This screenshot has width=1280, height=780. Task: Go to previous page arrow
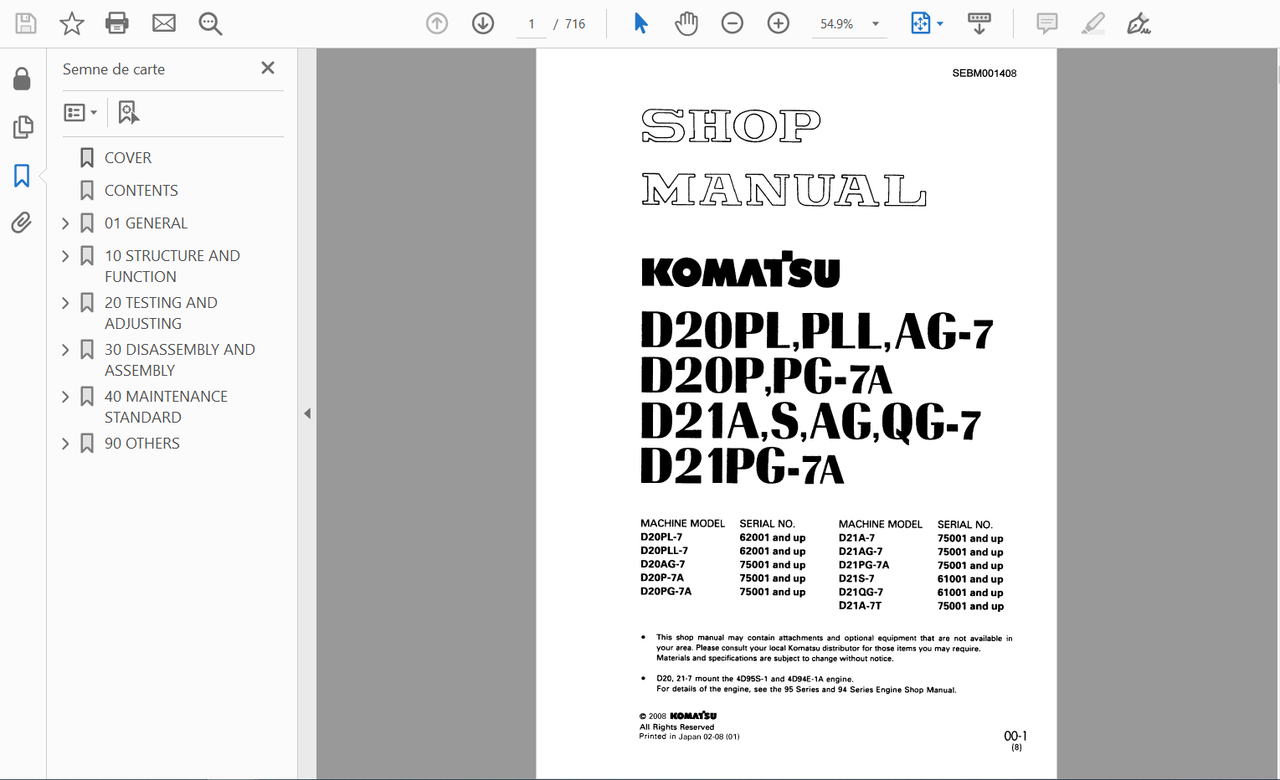pos(437,23)
